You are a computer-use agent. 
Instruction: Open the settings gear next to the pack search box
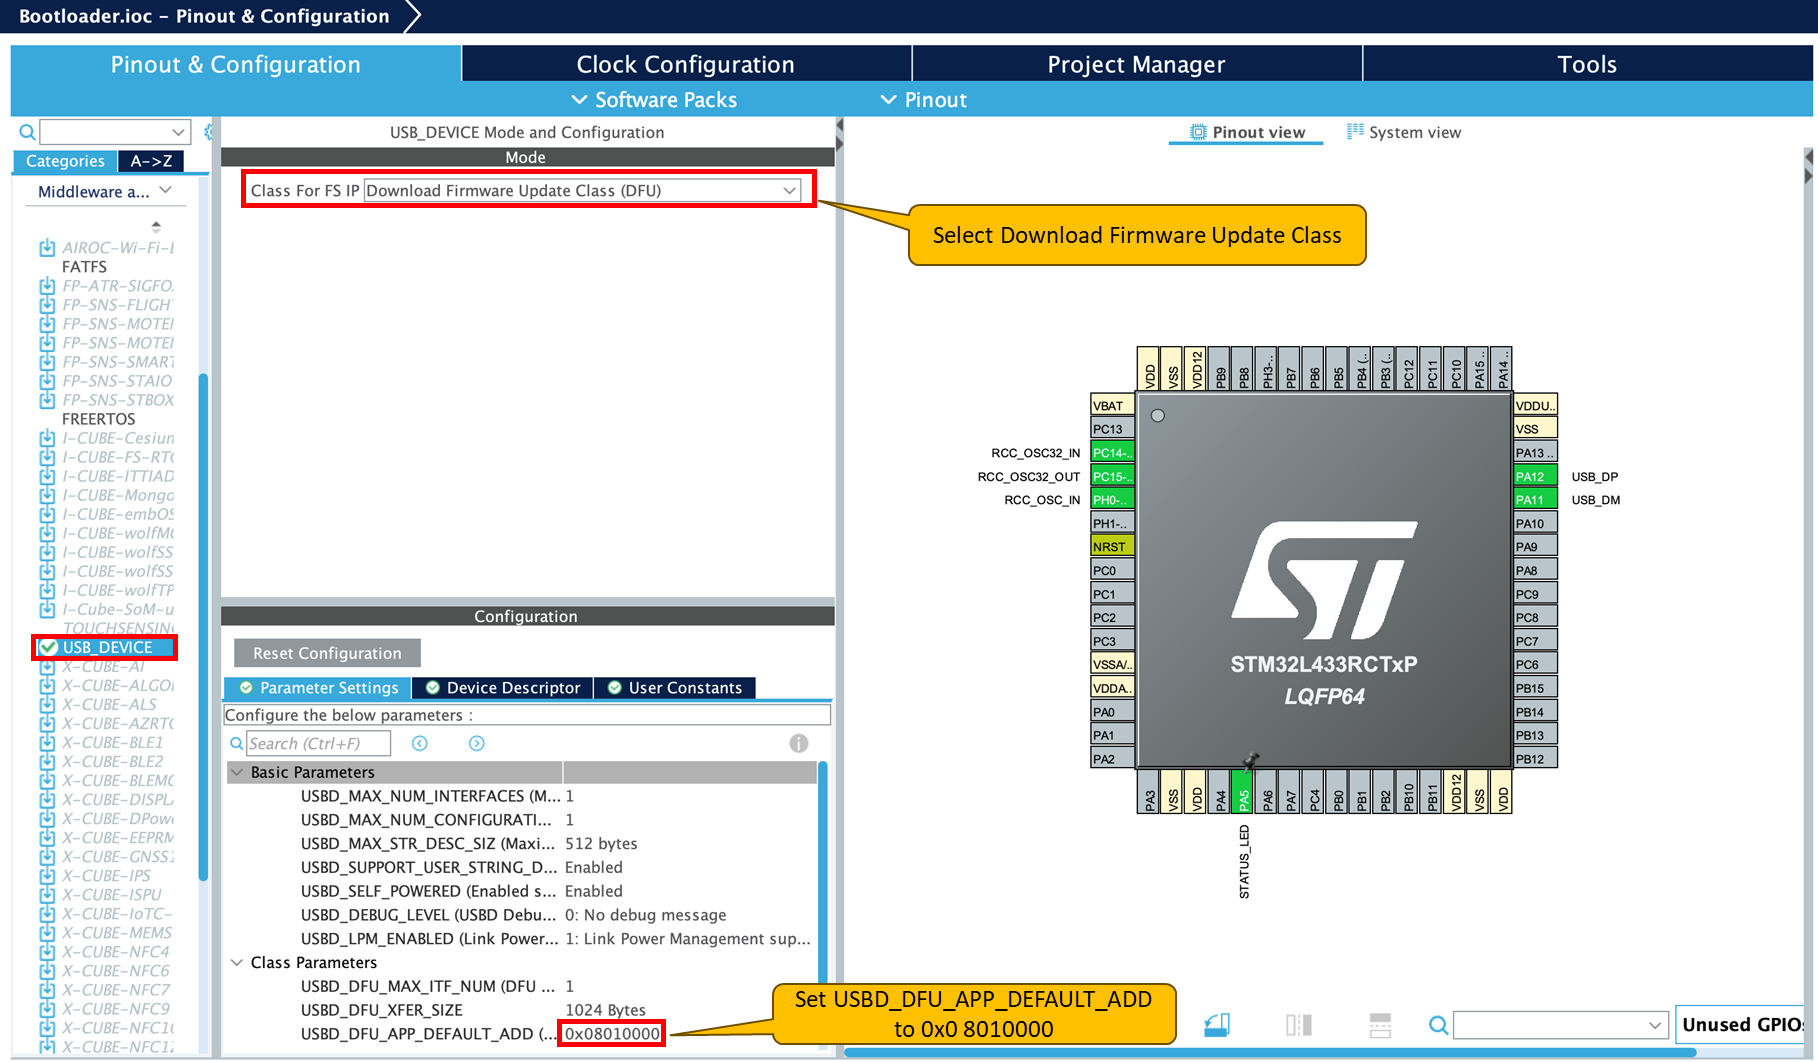pos(208,131)
